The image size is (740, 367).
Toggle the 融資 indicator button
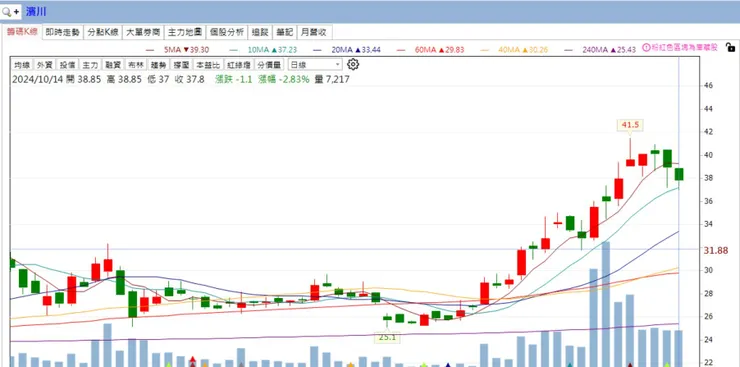pyautogui.click(x=112, y=65)
